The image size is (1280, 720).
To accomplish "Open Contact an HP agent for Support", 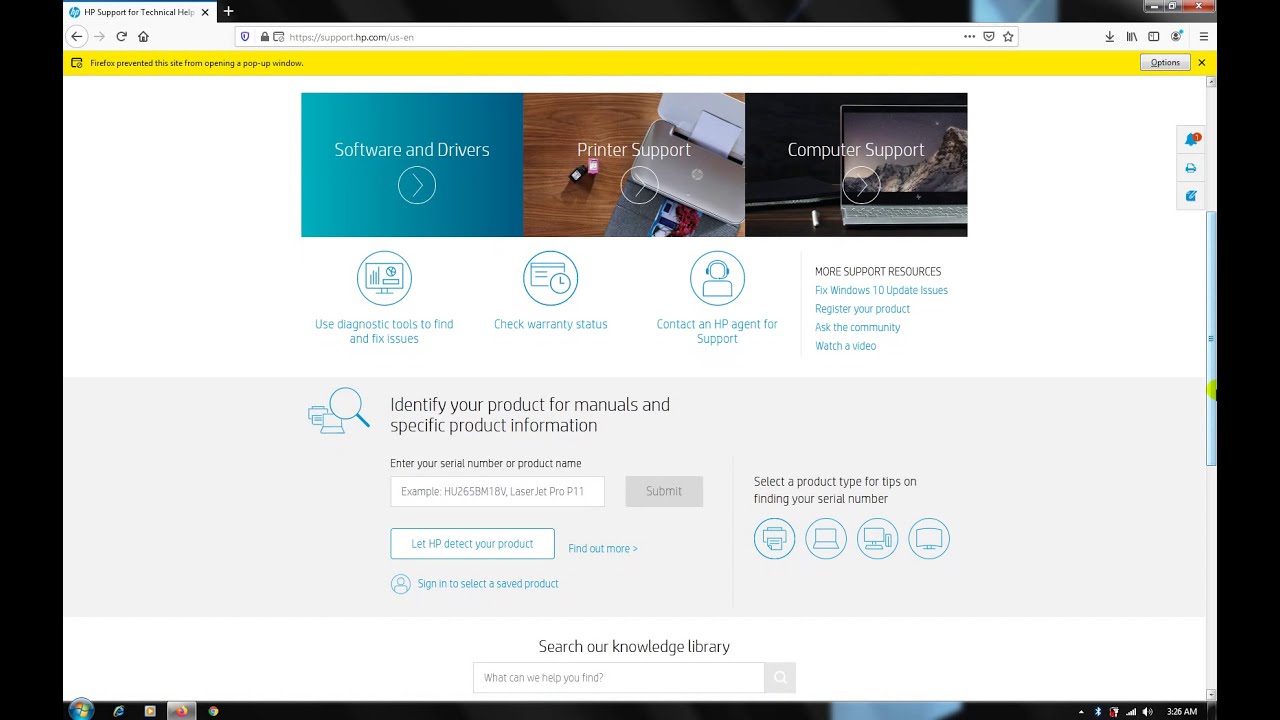I will pyautogui.click(x=717, y=331).
